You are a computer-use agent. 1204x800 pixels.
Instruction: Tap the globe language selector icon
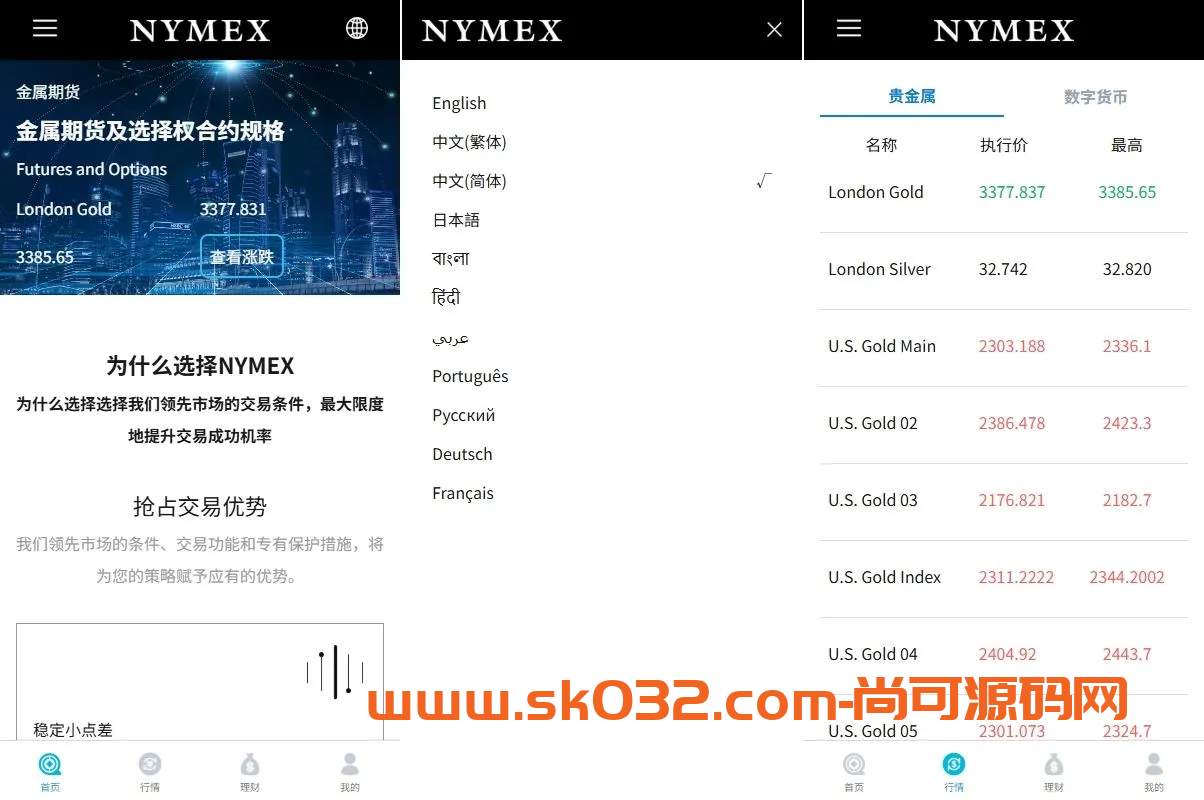pyautogui.click(x=357, y=27)
